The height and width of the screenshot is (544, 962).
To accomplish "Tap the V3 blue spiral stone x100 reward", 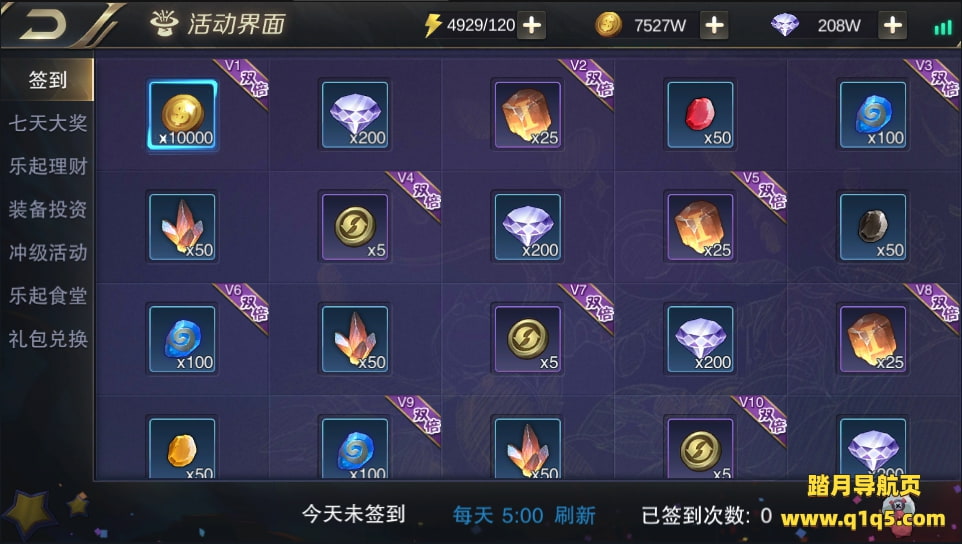I will click(872, 115).
